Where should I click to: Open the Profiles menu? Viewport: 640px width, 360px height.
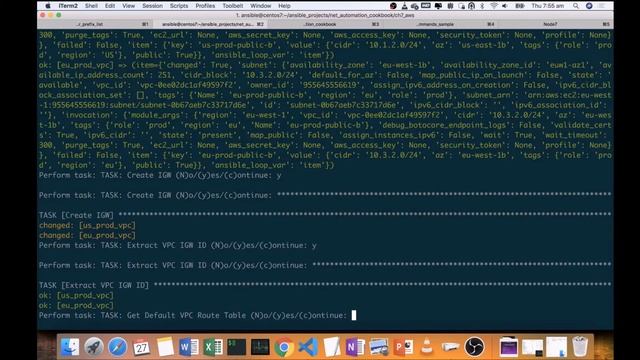[205, 6]
